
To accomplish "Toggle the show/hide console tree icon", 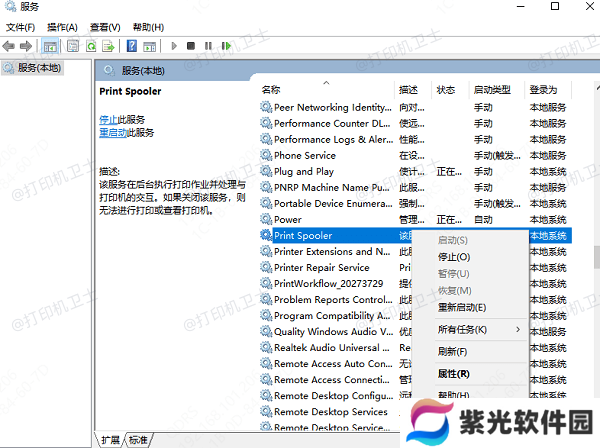I will click(x=50, y=46).
